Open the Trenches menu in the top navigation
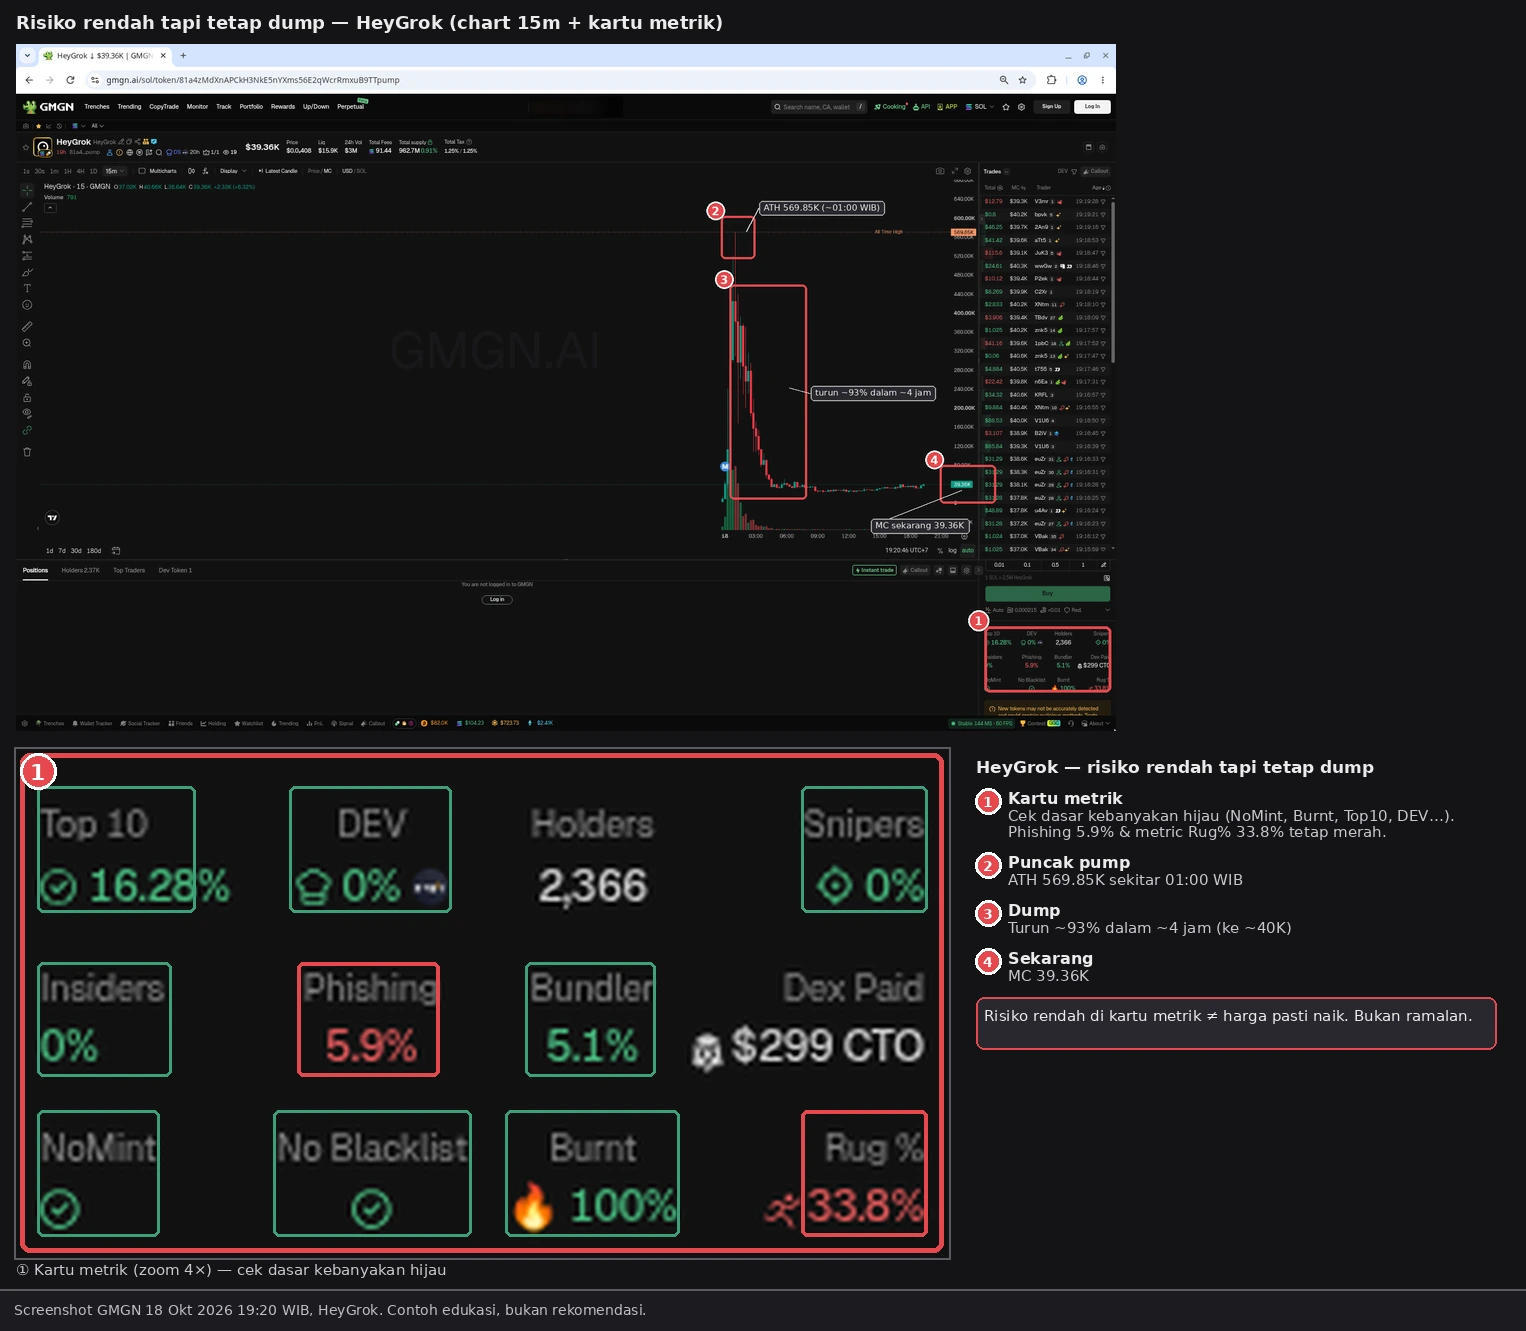This screenshot has width=1526, height=1331. coord(97,107)
